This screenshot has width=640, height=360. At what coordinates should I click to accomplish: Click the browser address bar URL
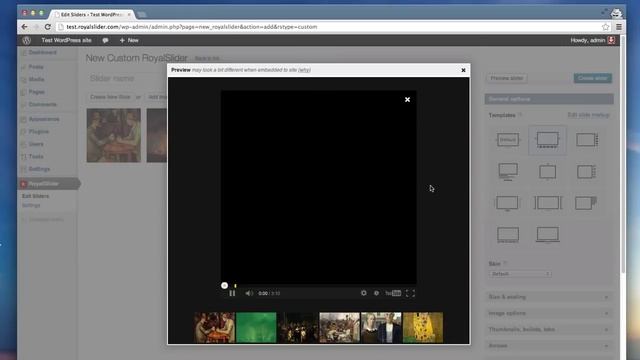(x=191, y=27)
